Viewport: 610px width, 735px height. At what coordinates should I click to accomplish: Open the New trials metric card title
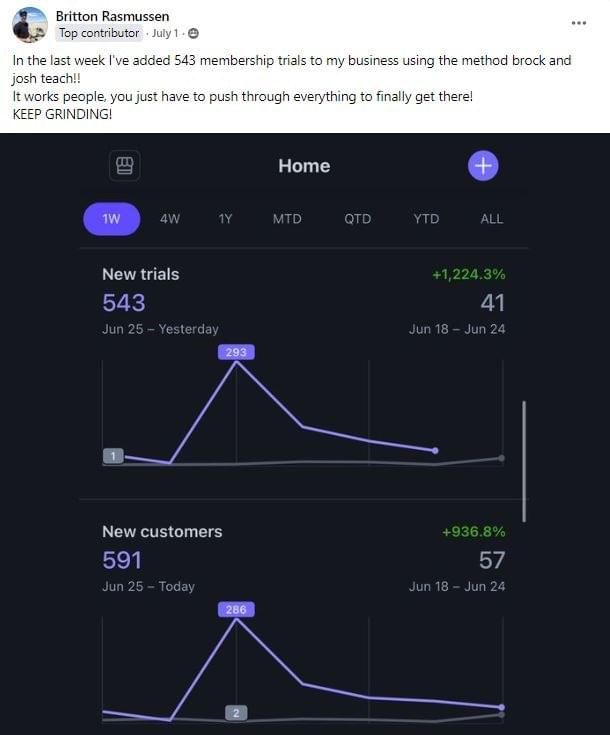click(x=141, y=274)
